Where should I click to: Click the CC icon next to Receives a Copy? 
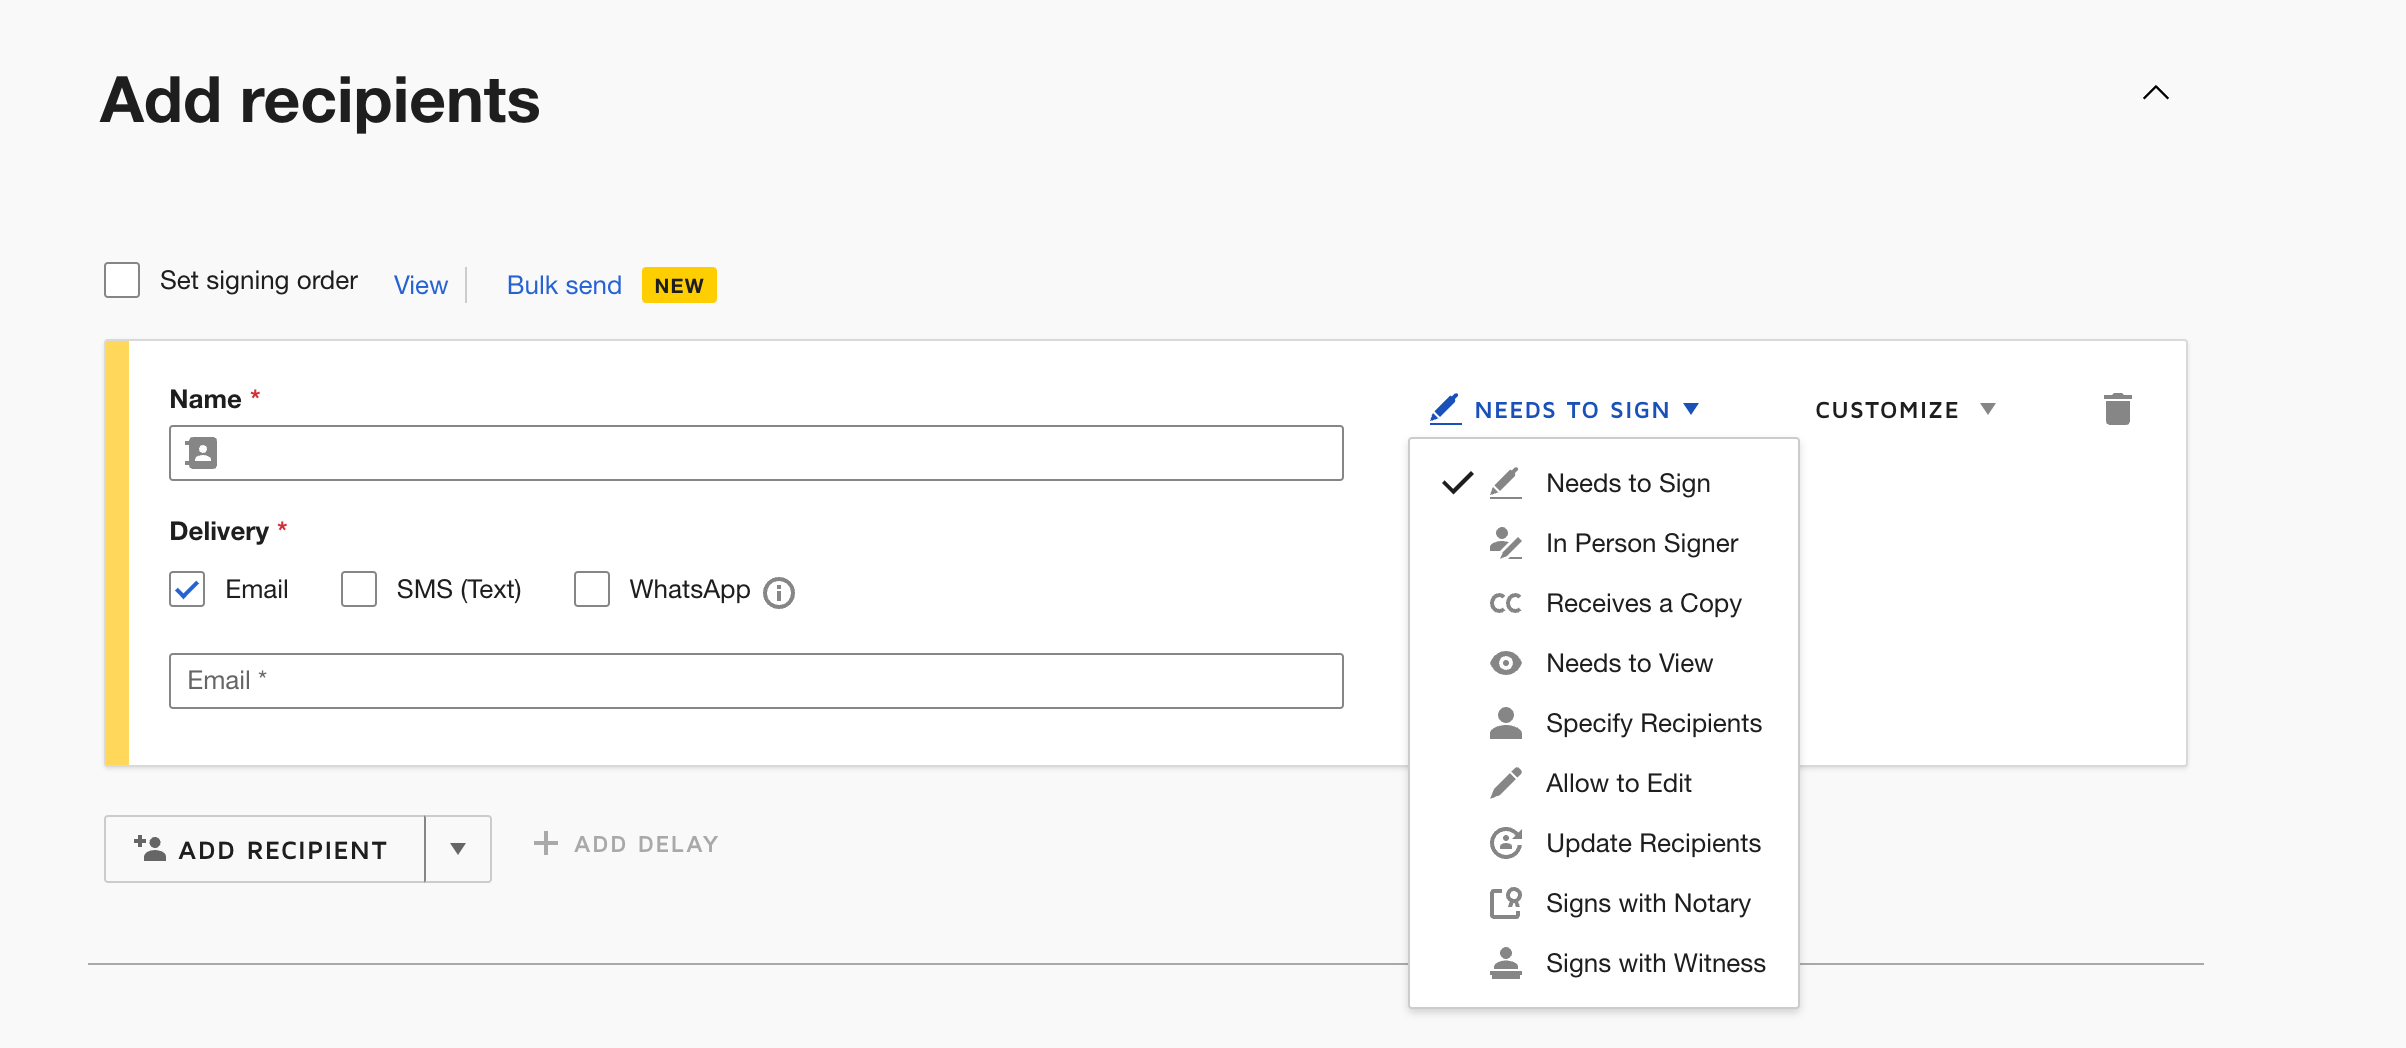point(1504,602)
